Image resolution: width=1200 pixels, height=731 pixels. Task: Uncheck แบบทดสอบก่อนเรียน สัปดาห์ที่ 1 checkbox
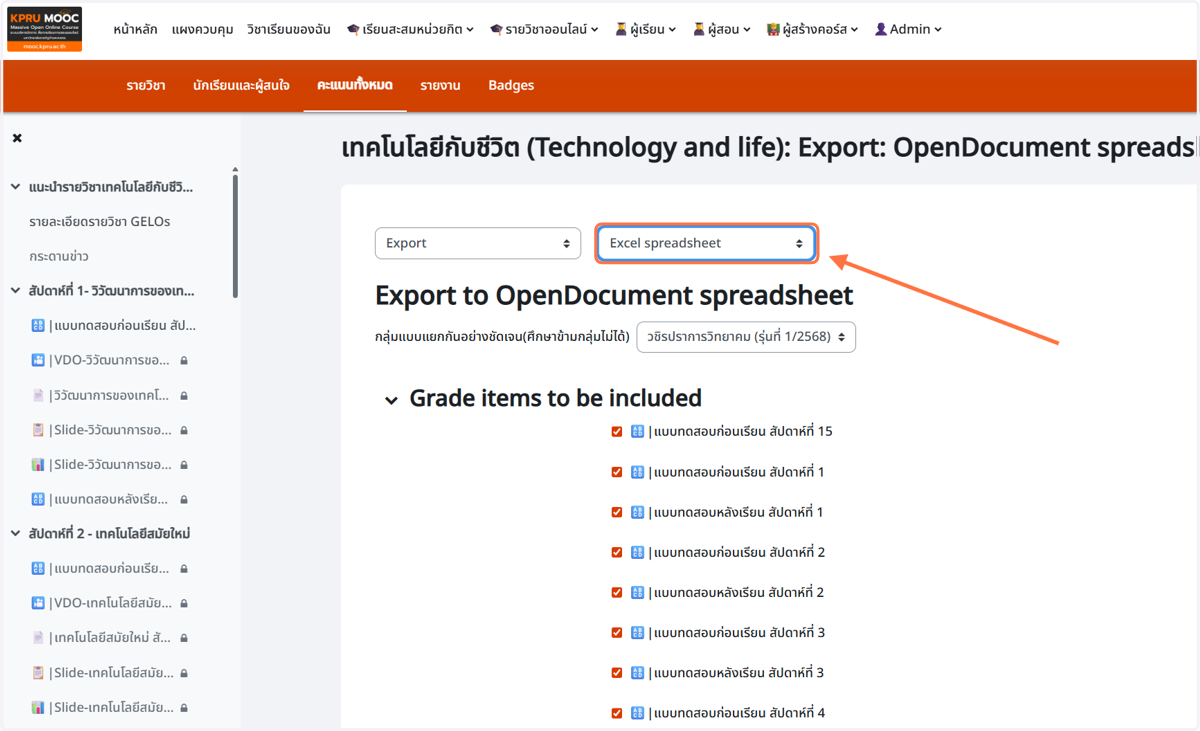coord(617,472)
